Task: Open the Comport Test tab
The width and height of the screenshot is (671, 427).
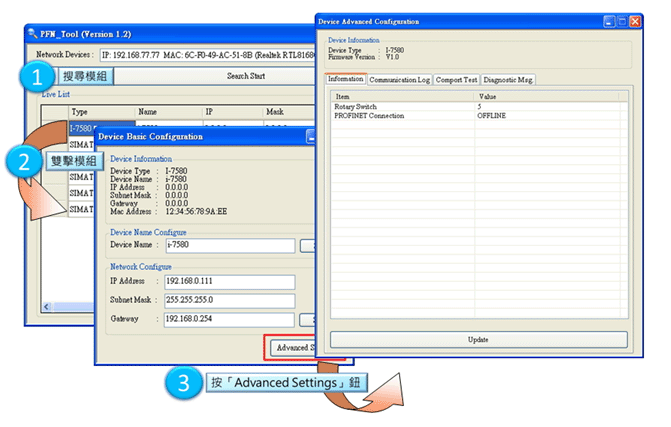Action: (456, 80)
